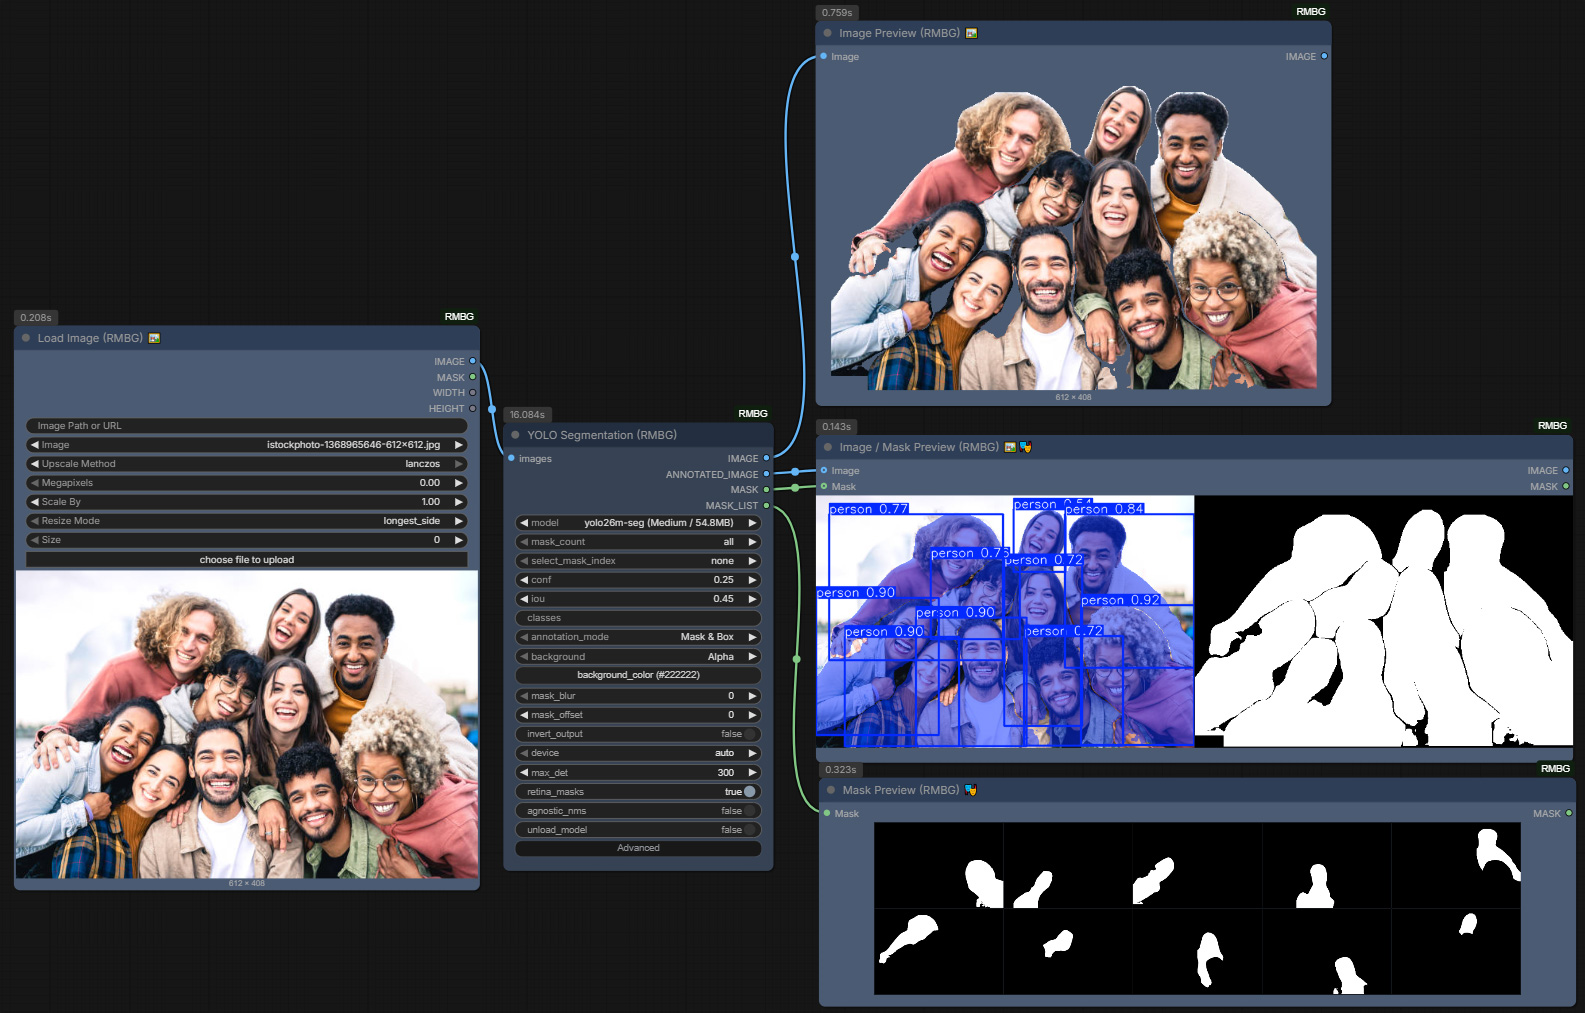This screenshot has width=1585, height=1013.
Task: Click YOLO node's MASK_LIST output socket
Action: (767, 505)
